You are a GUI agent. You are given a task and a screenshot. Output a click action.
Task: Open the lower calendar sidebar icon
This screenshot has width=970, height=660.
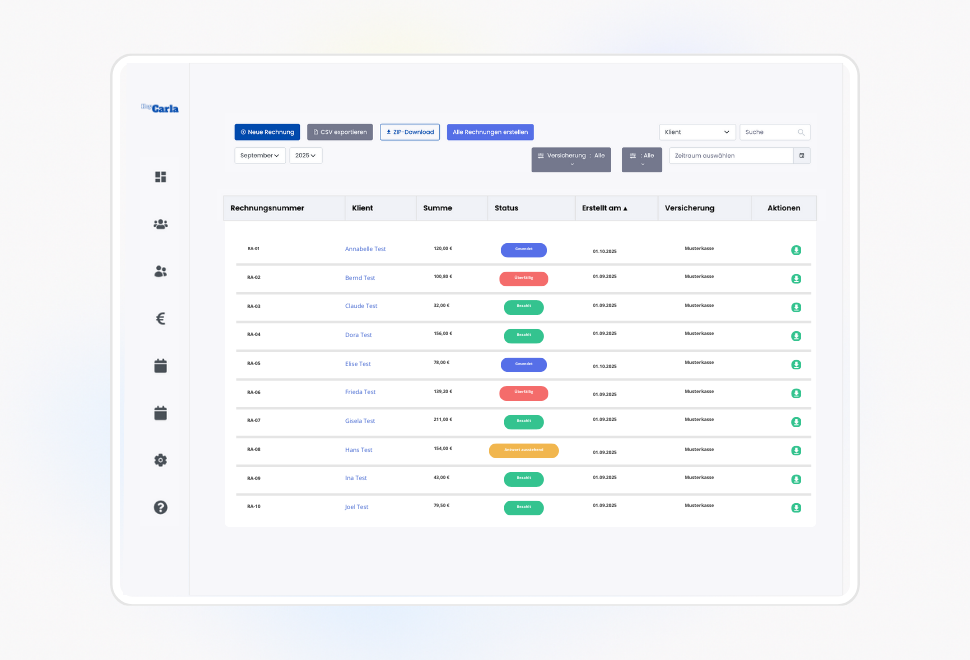[x=160, y=413]
